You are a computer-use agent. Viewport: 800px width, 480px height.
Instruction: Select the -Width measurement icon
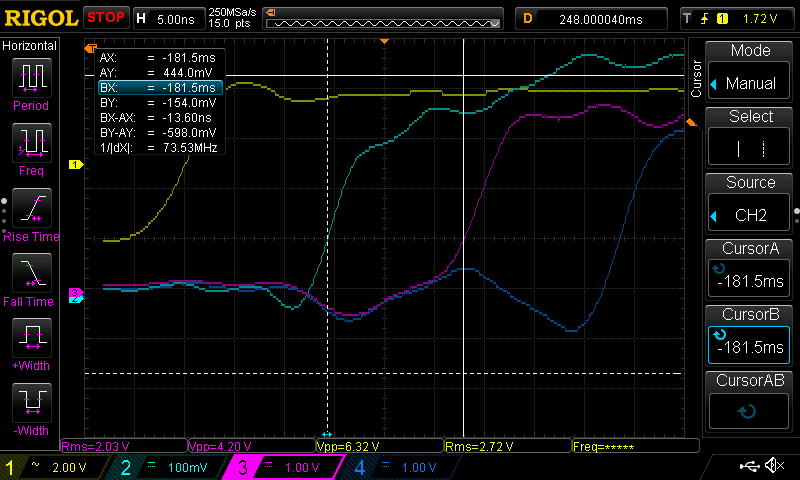(x=32, y=402)
